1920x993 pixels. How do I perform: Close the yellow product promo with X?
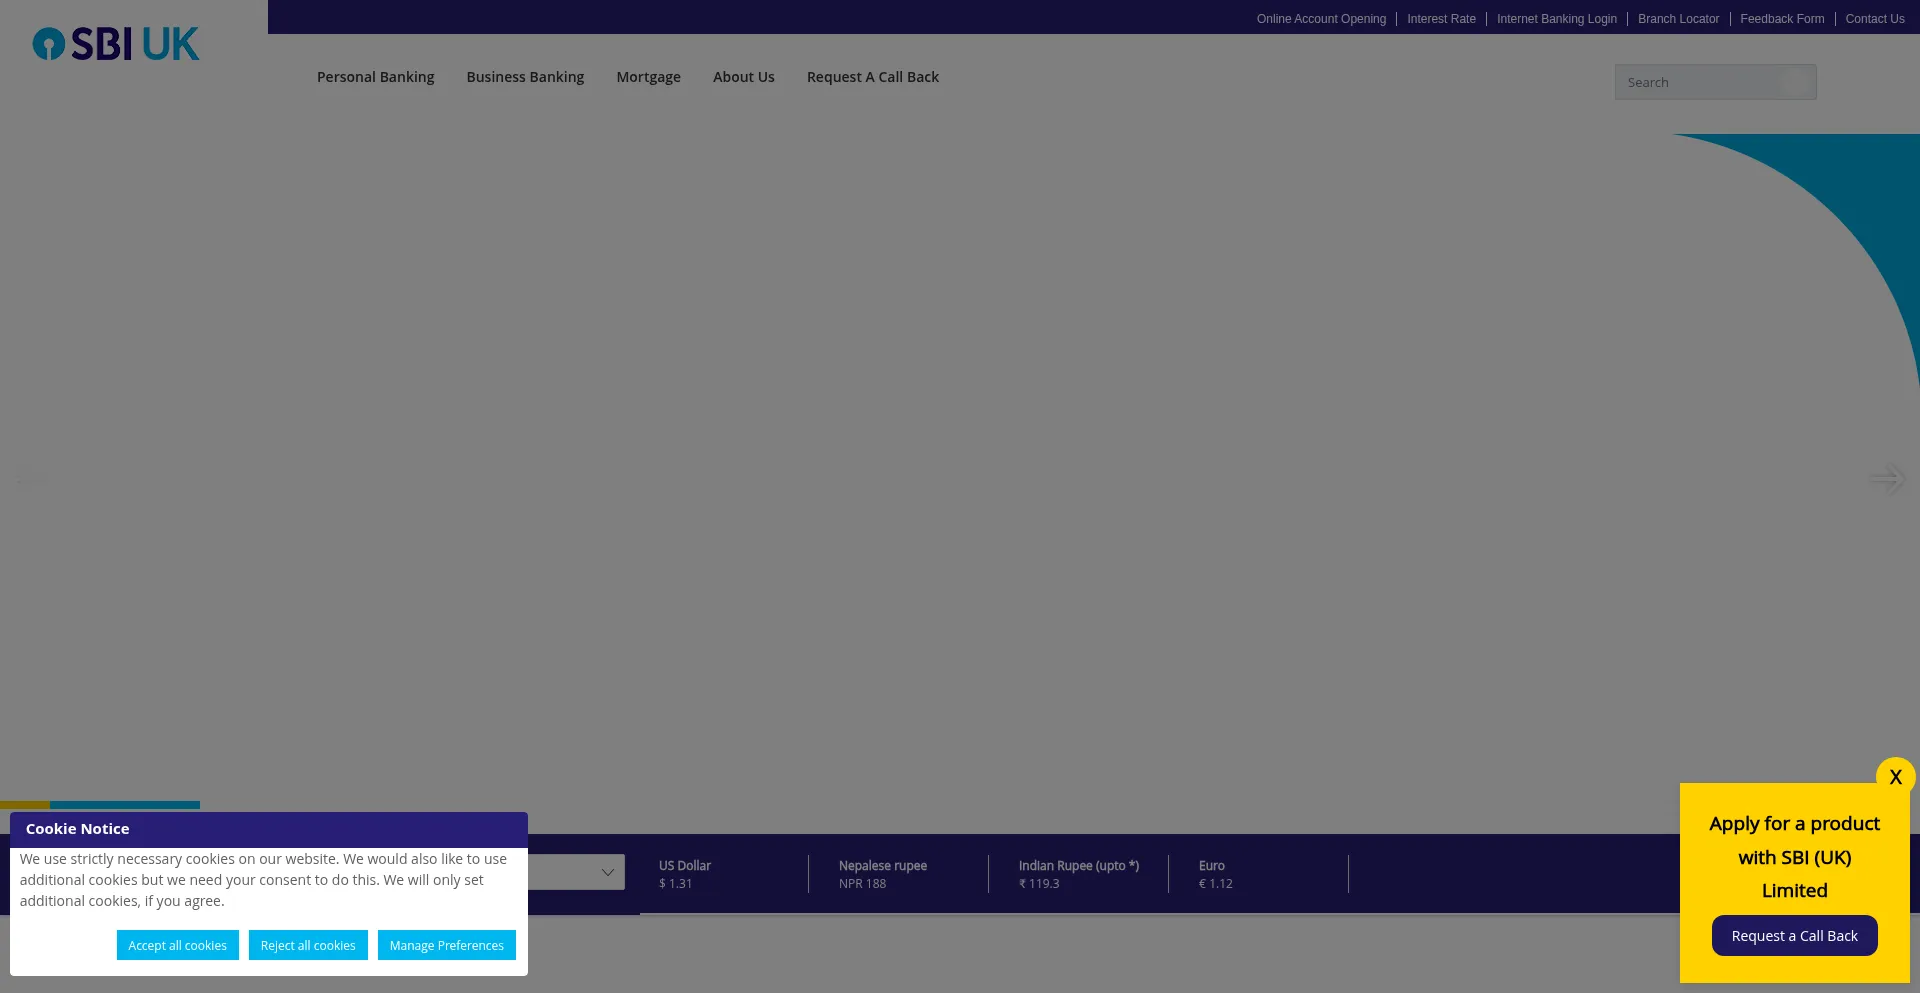[x=1895, y=777]
